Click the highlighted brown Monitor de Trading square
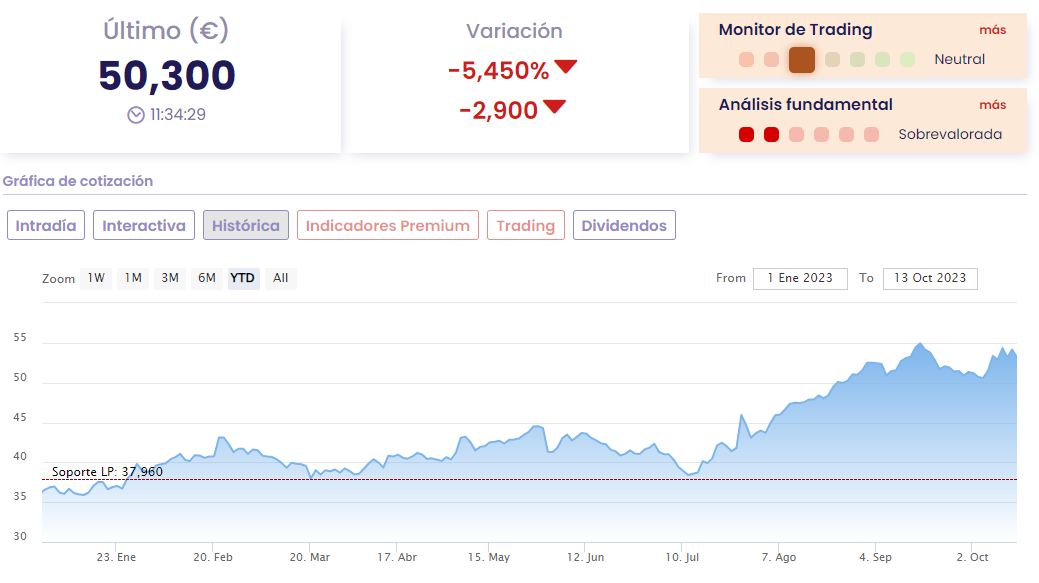The width and height of the screenshot is (1039, 583). 801,60
